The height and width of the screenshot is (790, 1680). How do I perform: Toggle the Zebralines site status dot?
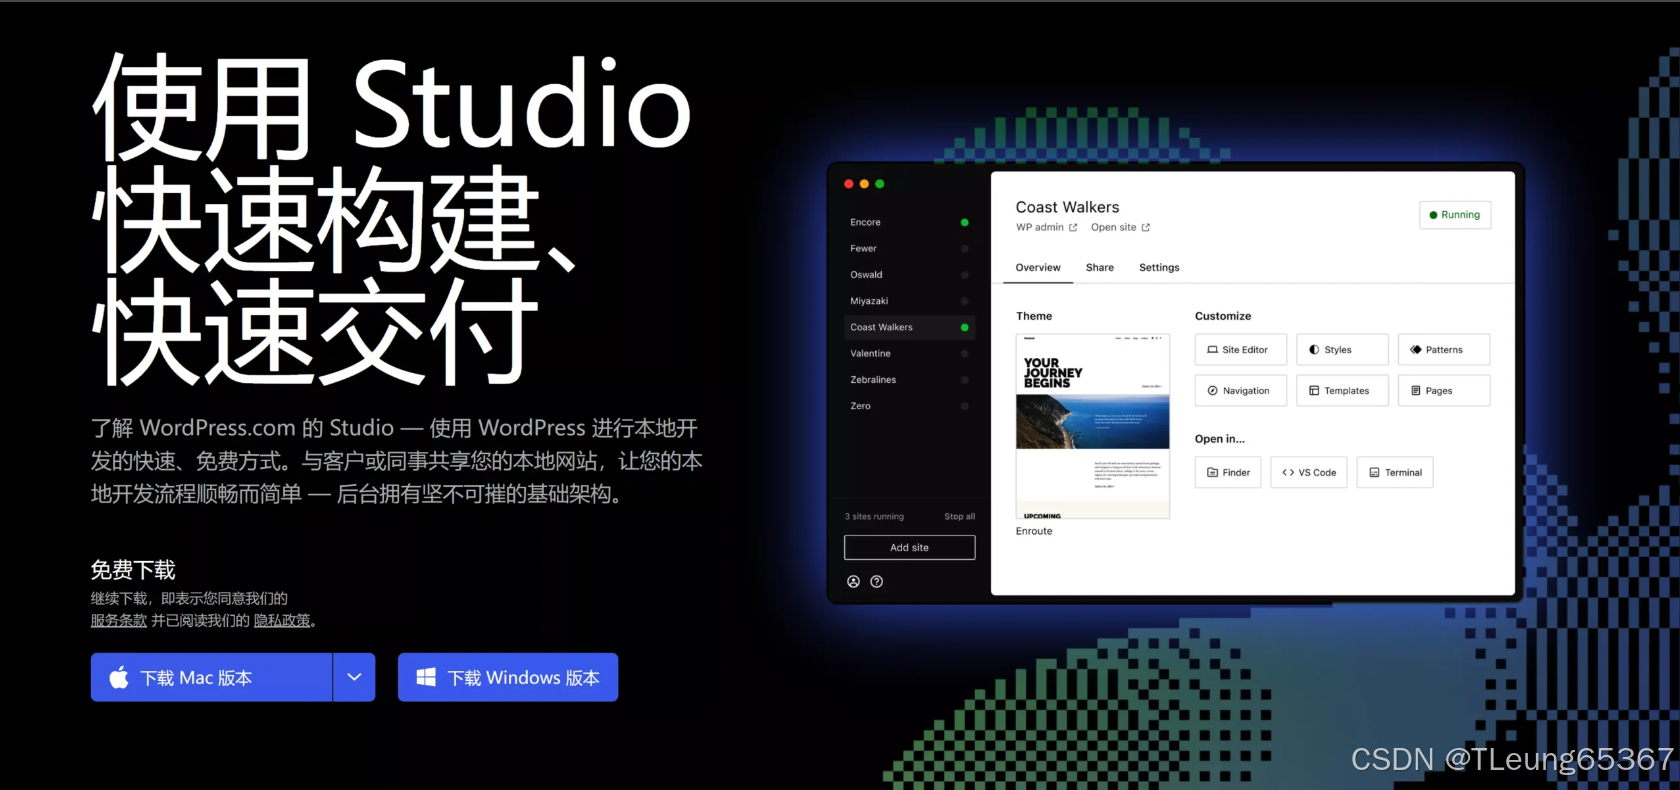coord(964,380)
